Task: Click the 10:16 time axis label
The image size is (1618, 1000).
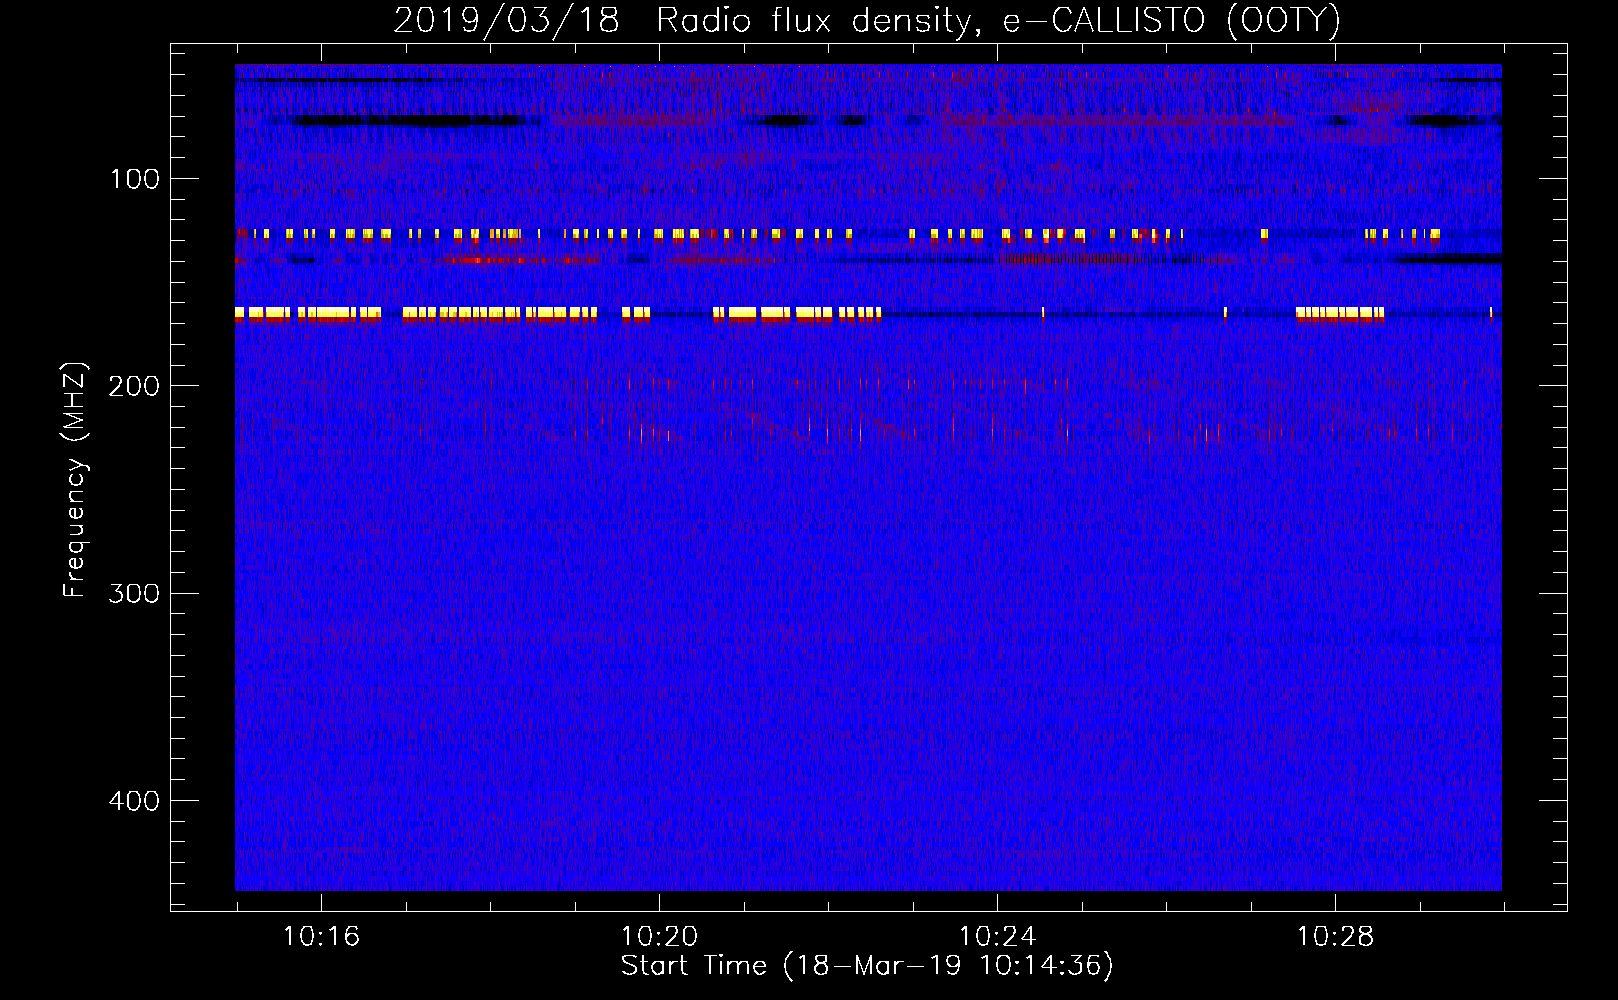Action: (x=321, y=937)
